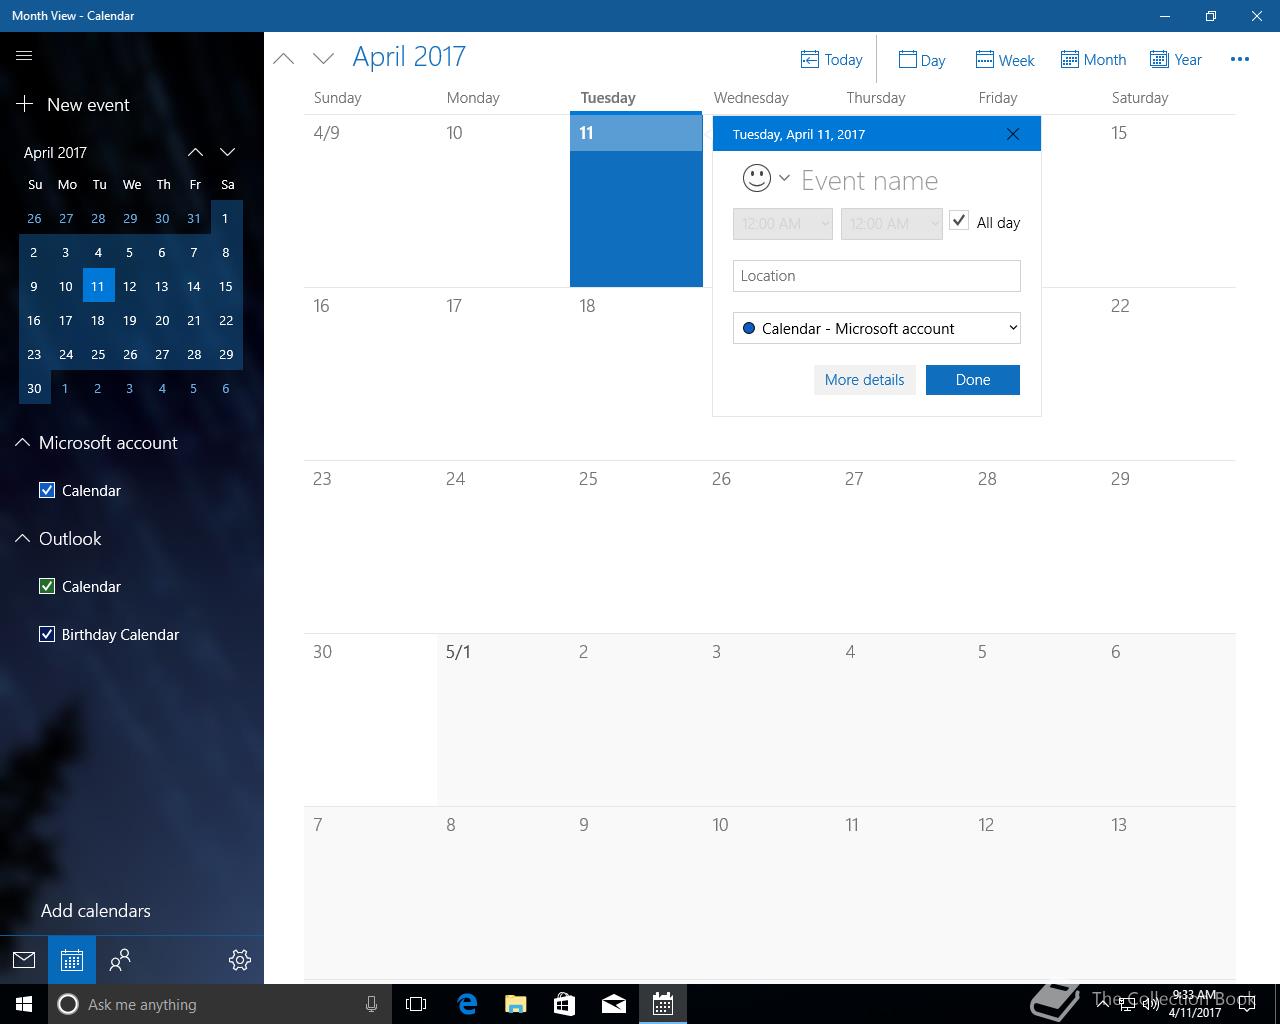
Task: Open the event emoji icon picker
Action: 766,178
